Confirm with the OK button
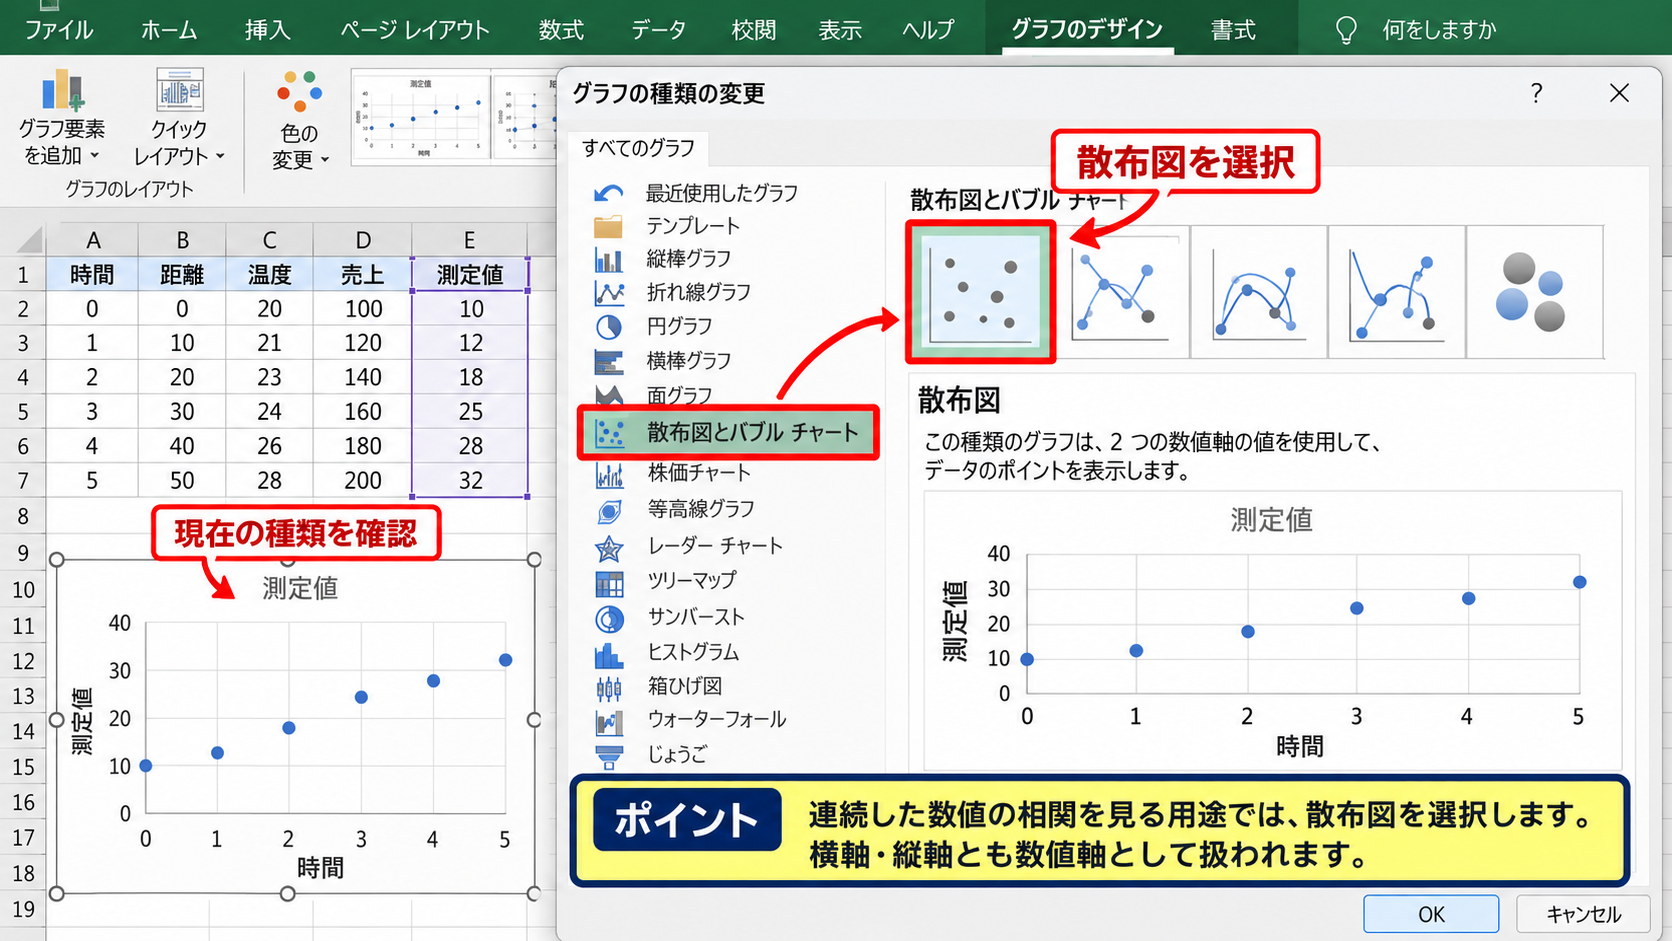Screen dimensions: 1672x941 tap(1431, 914)
